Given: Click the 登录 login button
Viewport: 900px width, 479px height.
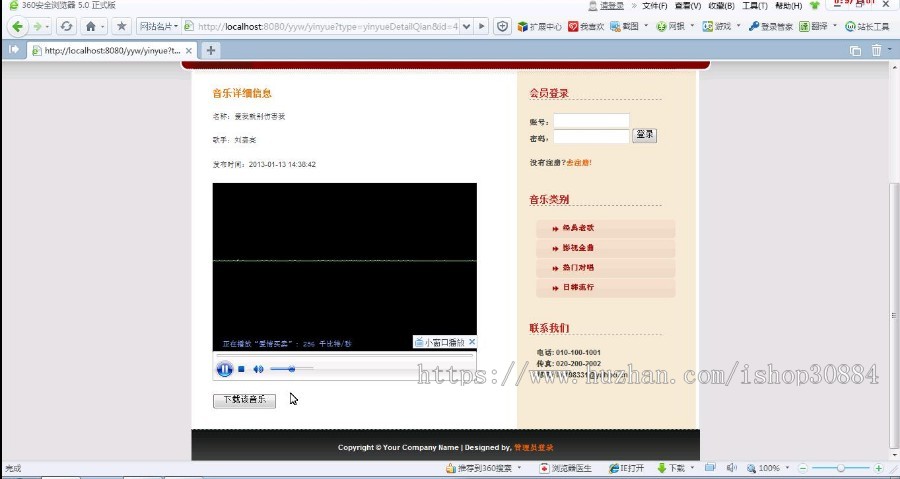Looking at the screenshot, I should (x=645, y=135).
